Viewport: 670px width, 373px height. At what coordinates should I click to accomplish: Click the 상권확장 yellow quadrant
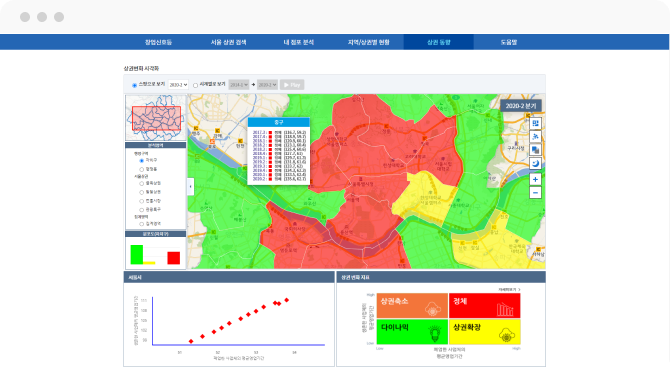click(485, 332)
